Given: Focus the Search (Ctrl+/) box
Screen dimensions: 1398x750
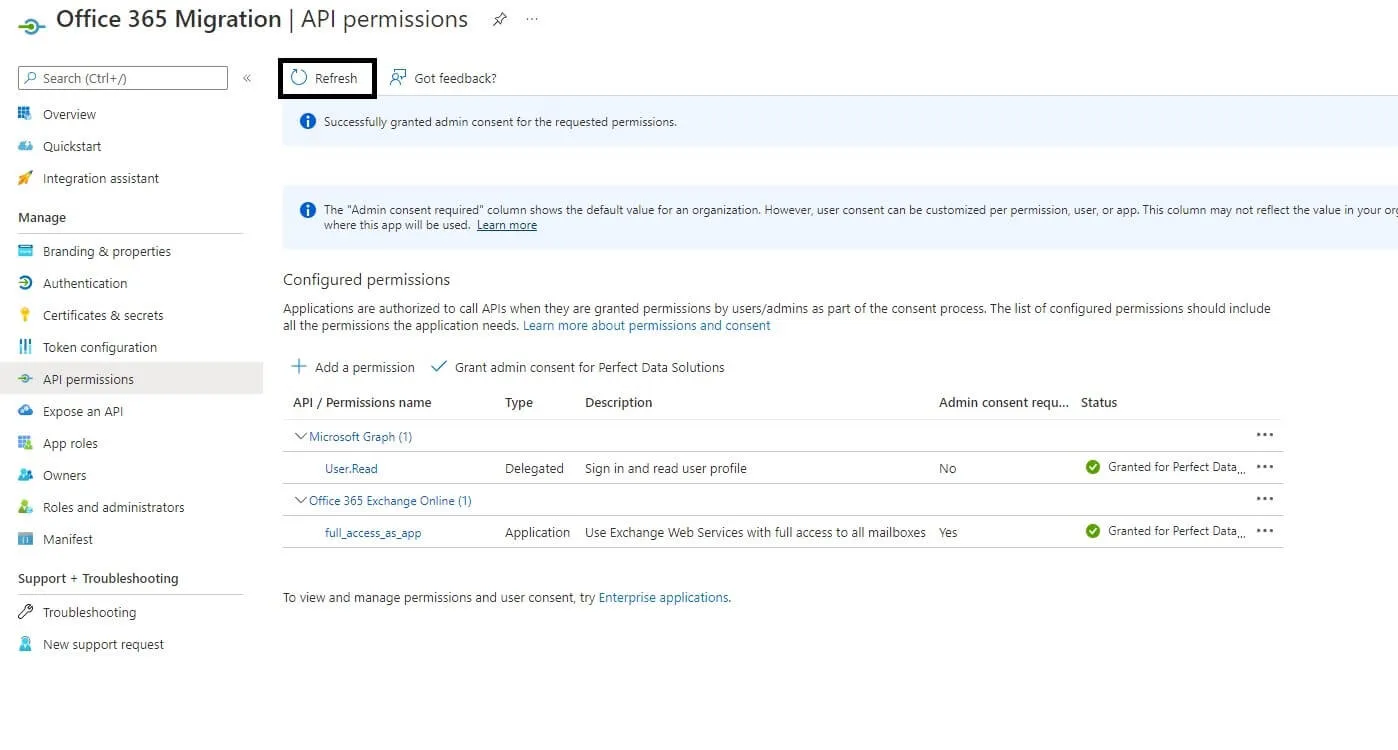Looking at the screenshot, I should pyautogui.click(x=123, y=78).
